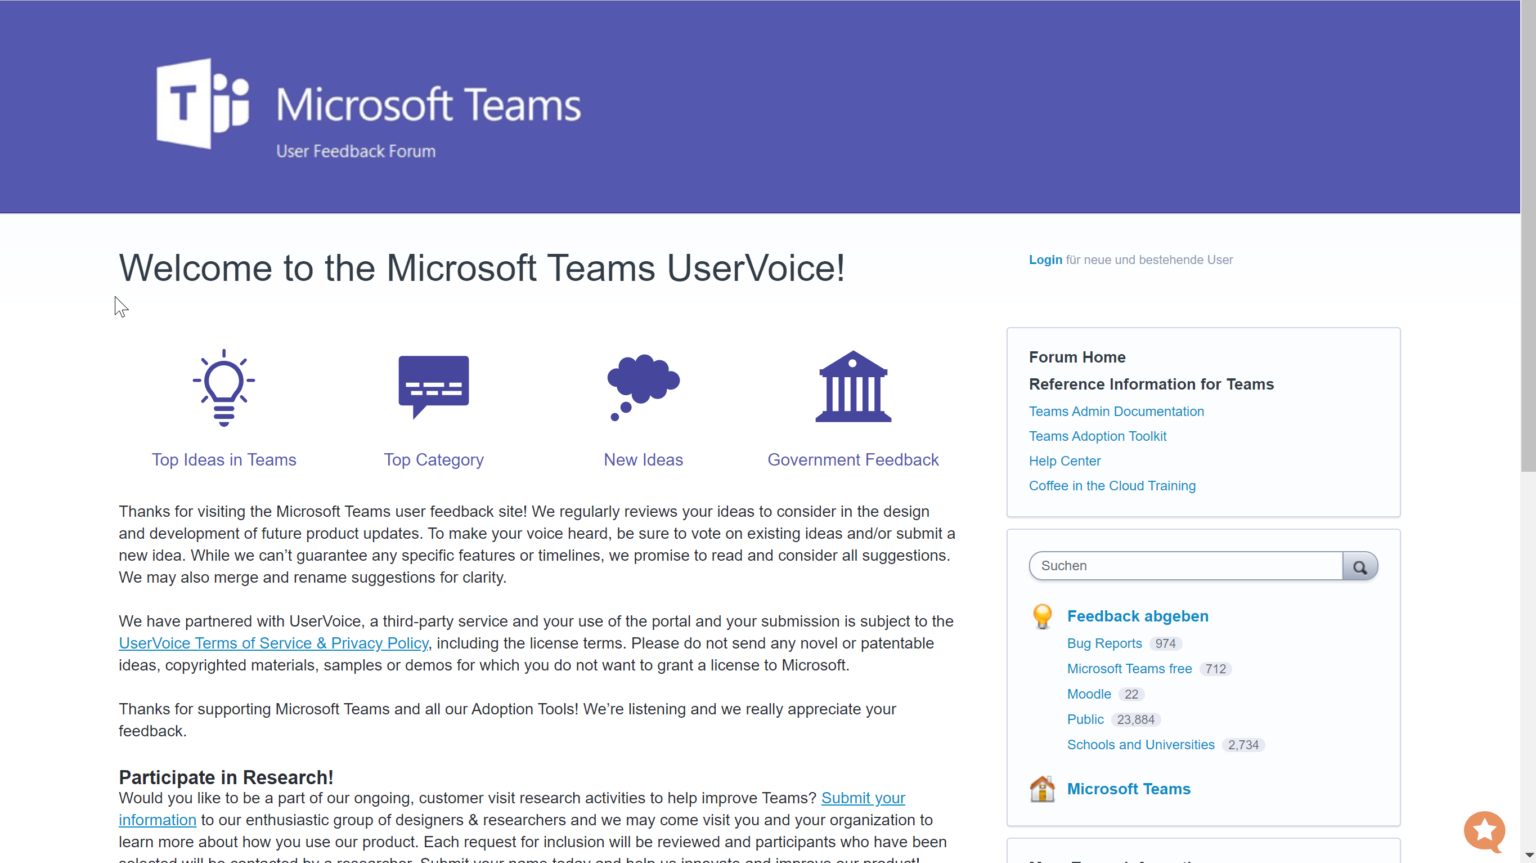Select the Top Category speech bubble icon
The height and width of the screenshot is (863, 1536).
coord(433,387)
